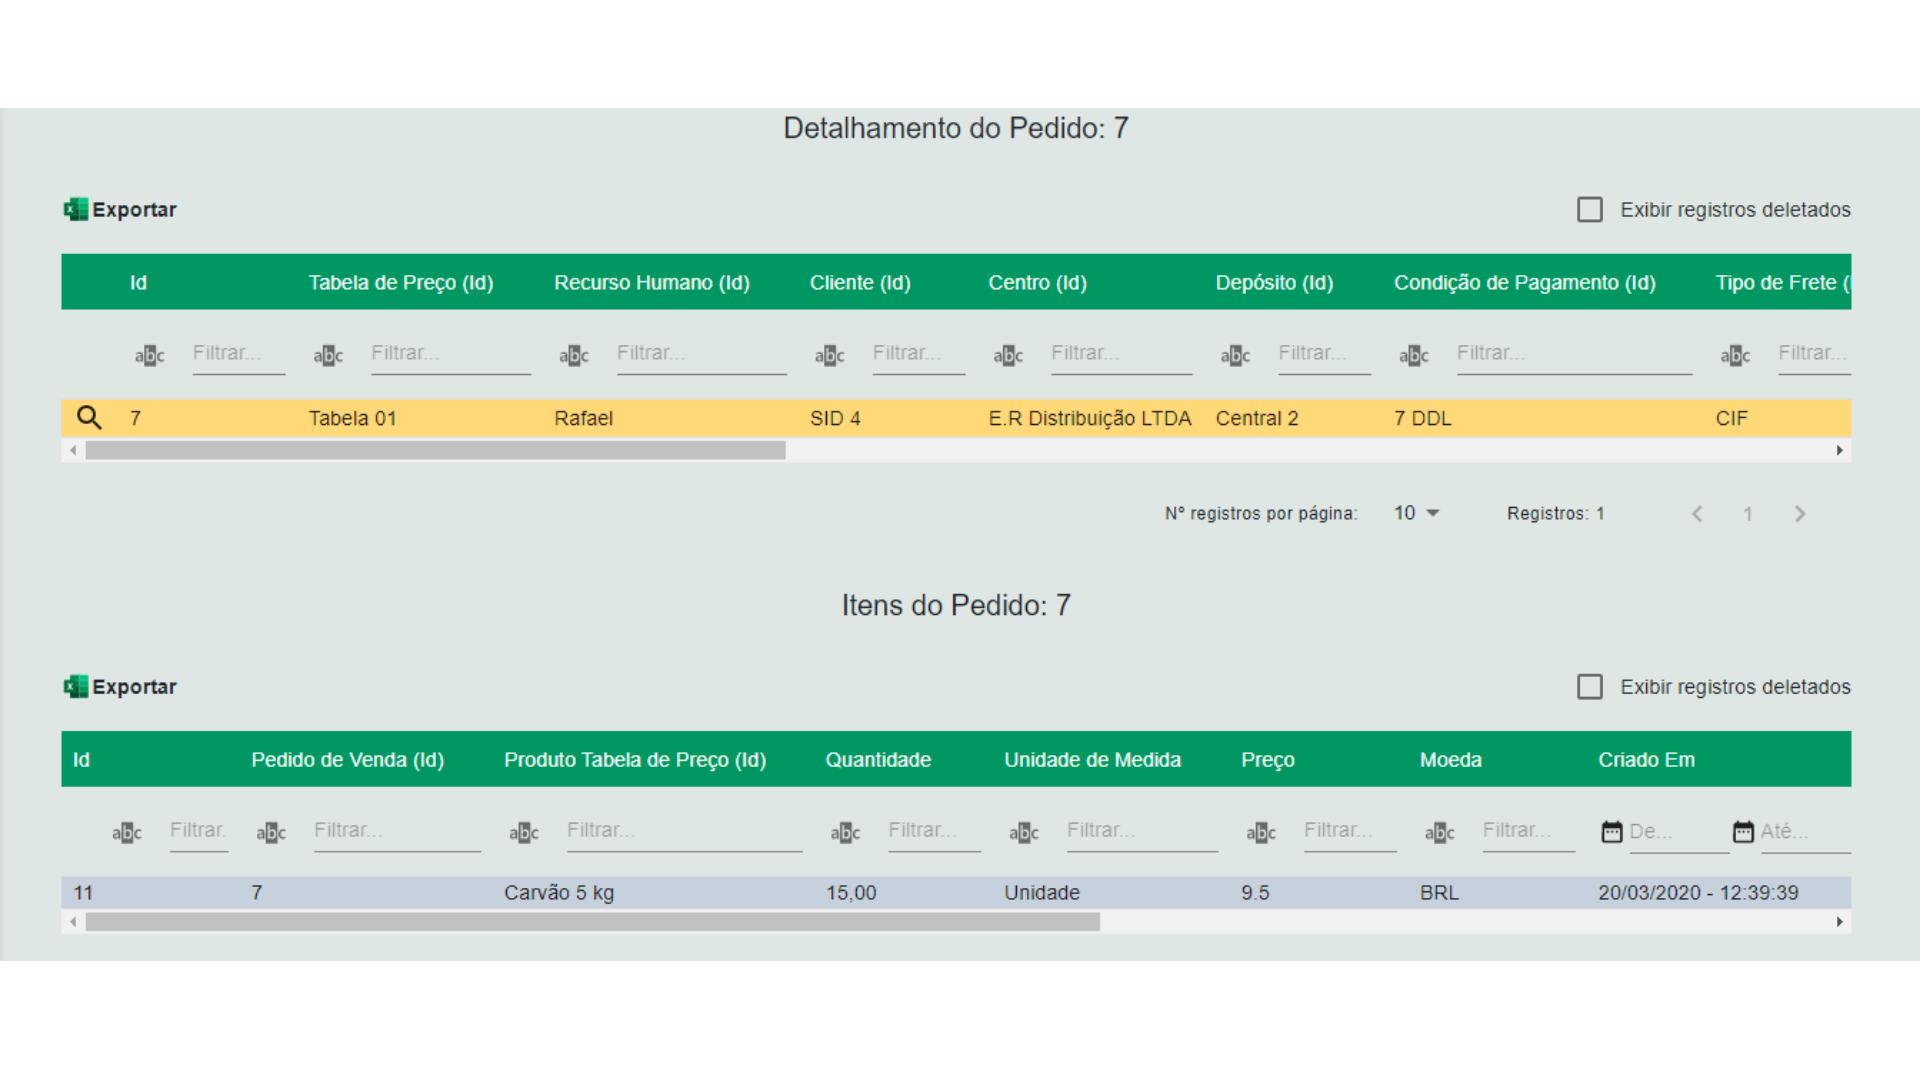This screenshot has height=1080, width=1920.
Task: Click calendar icon for the 'De' date filter
Action: tap(1611, 832)
